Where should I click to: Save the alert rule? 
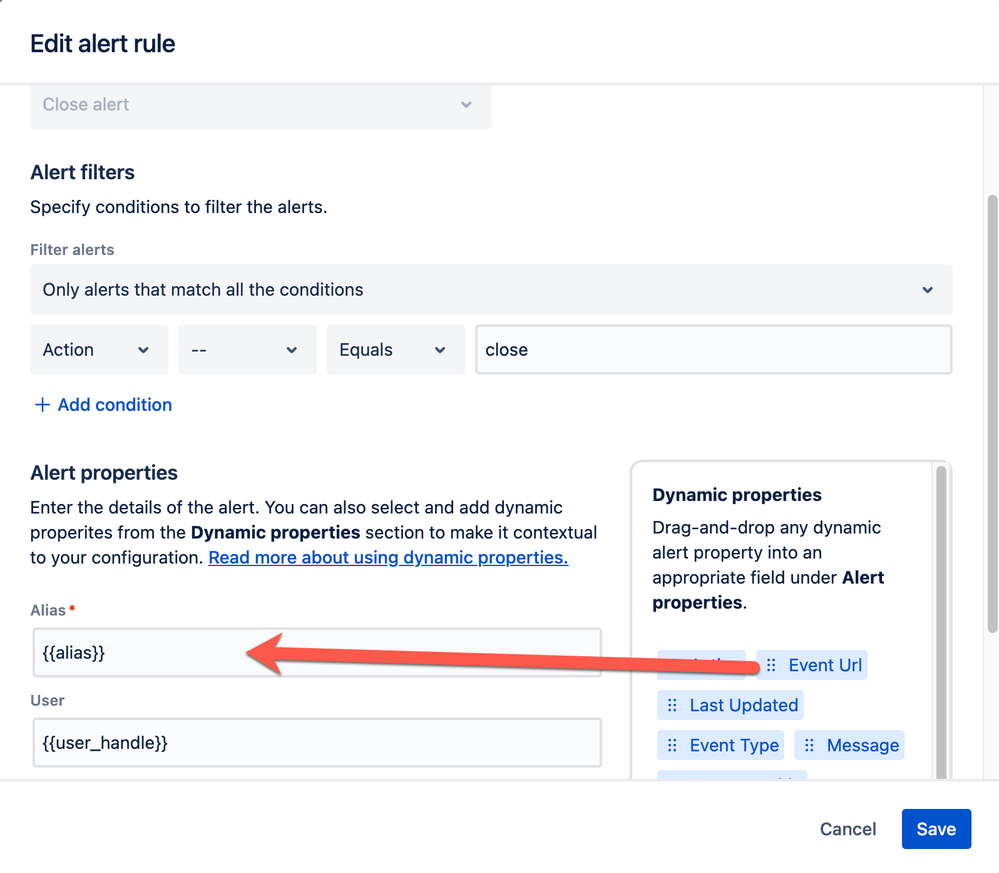(935, 829)
